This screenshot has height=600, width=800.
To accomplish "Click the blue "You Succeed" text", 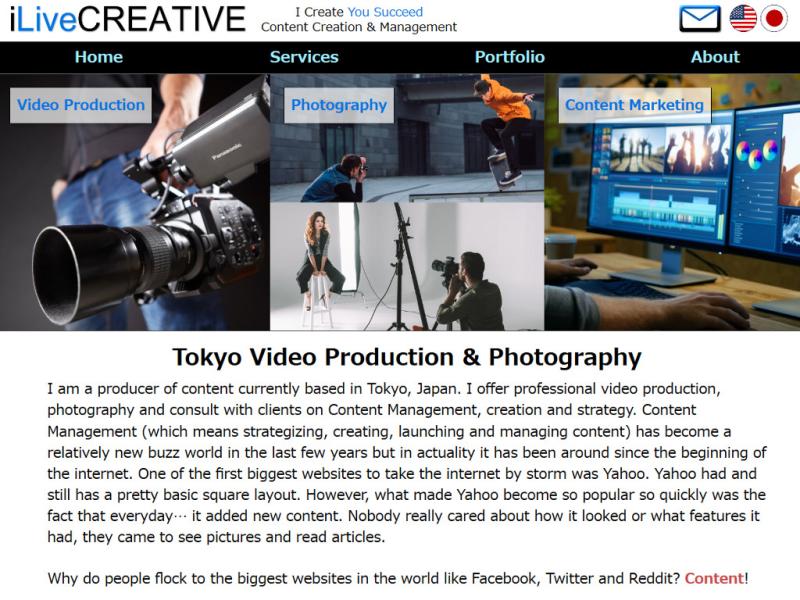I will (x=385, y=12).
